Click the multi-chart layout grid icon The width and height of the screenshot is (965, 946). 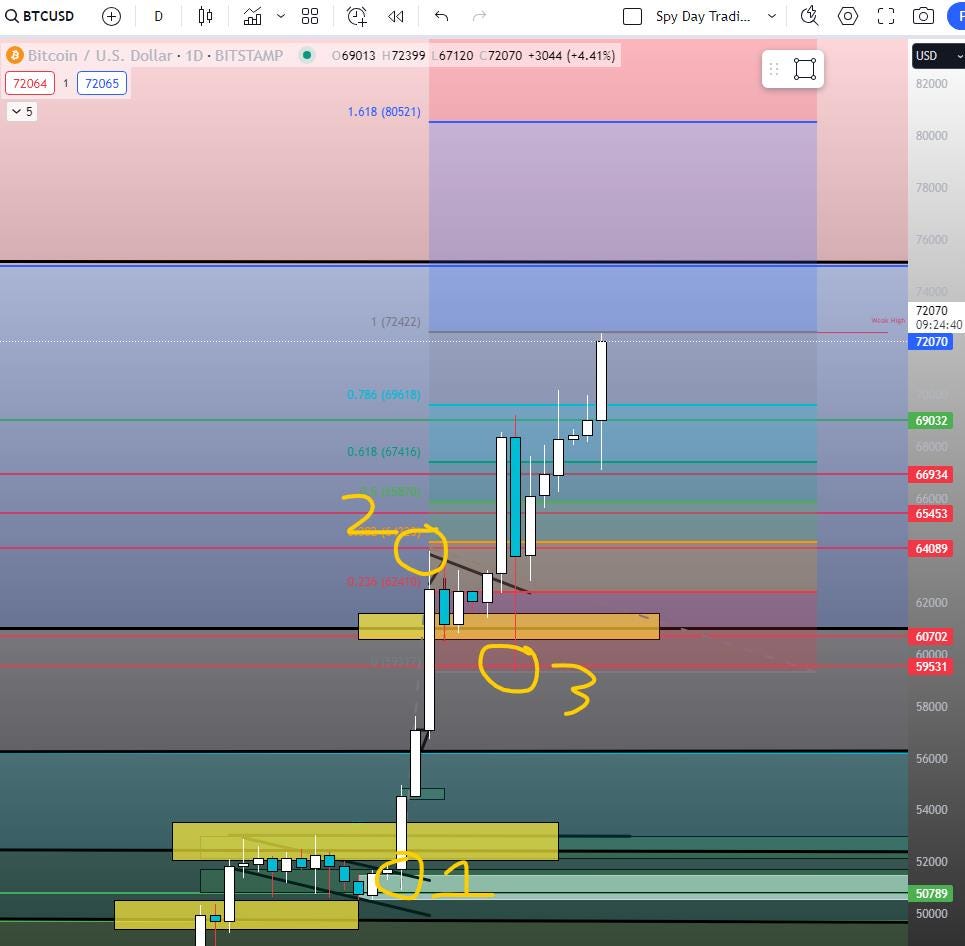click(x=310, y=16)
